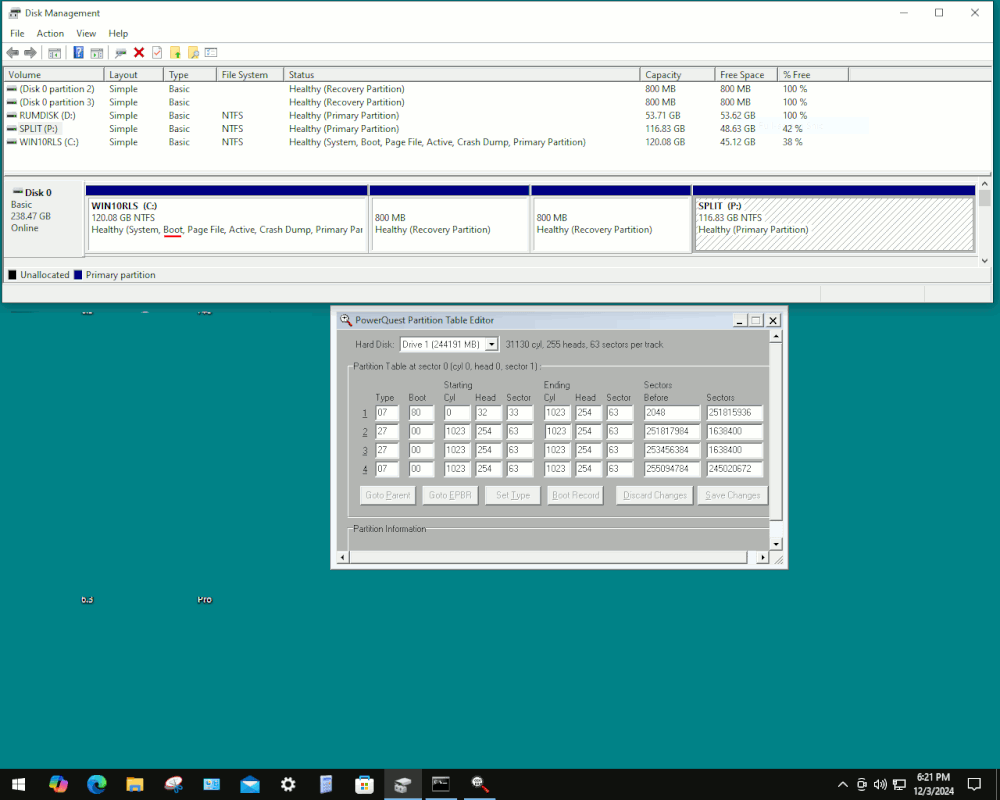Click the Sectors field showing 245020672
1000x800 pixels.
(x=735, y=468)
